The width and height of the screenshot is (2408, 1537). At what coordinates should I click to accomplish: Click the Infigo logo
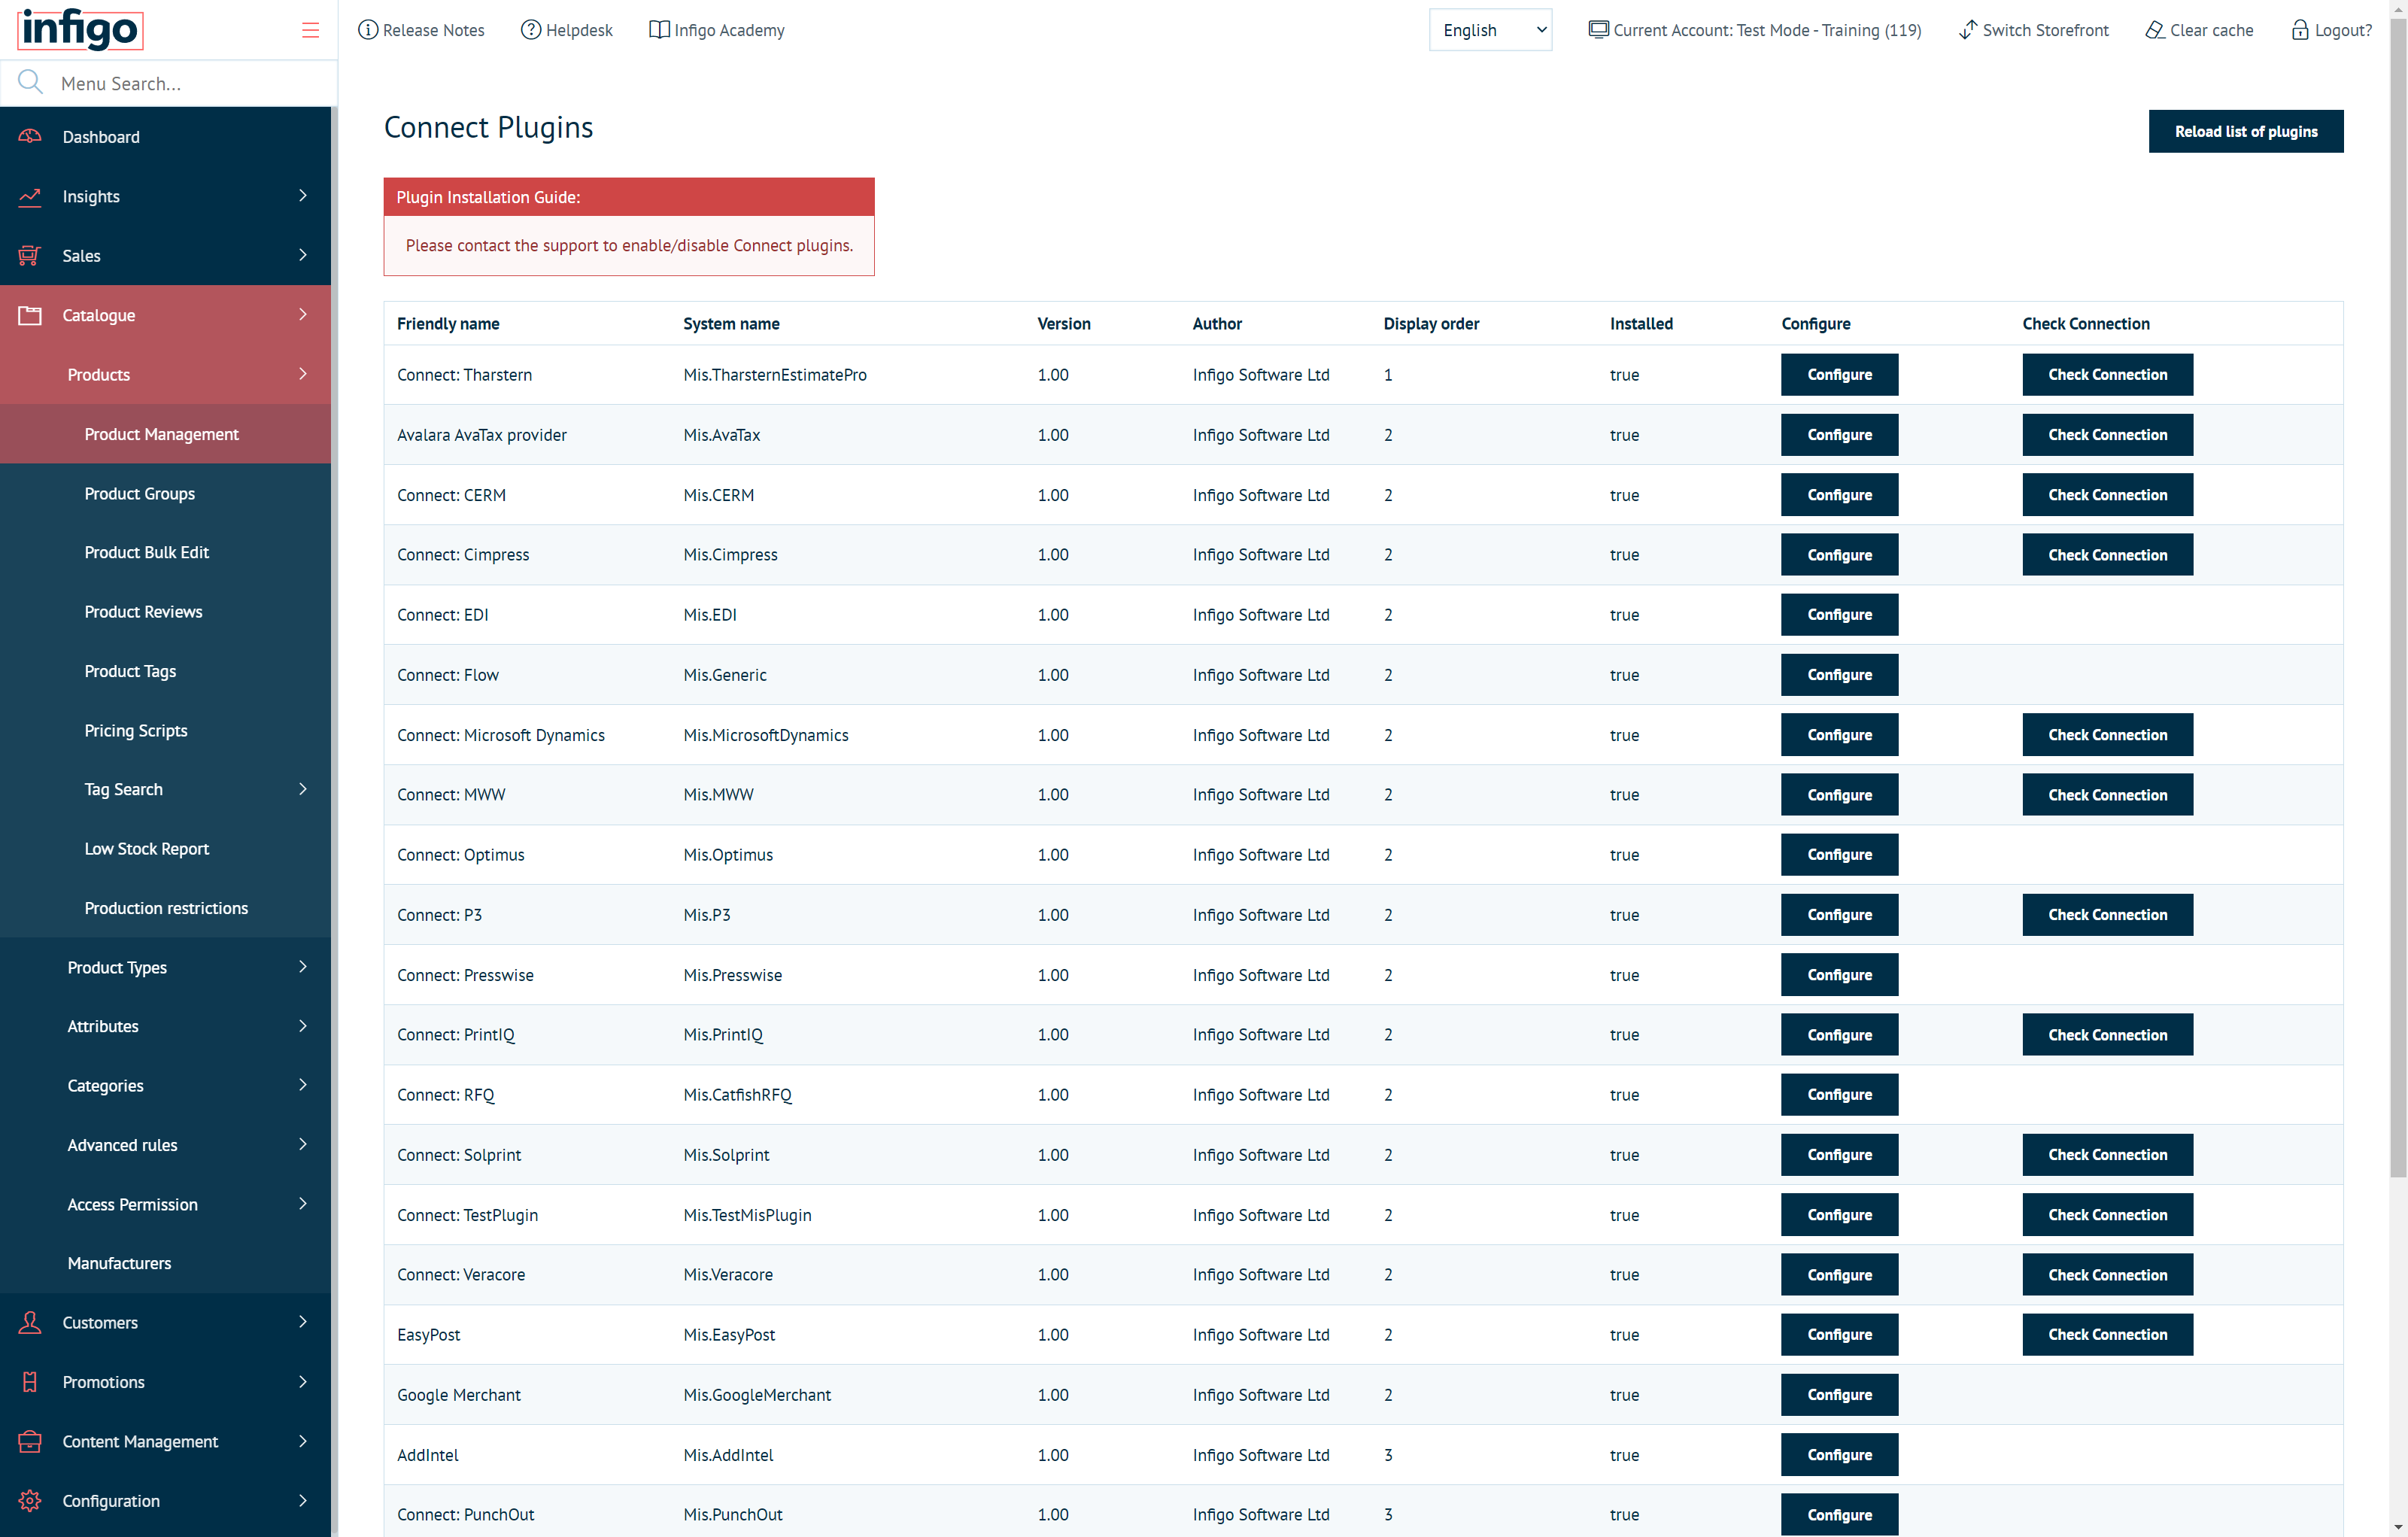pyautogui.click(x=80, y=29)
